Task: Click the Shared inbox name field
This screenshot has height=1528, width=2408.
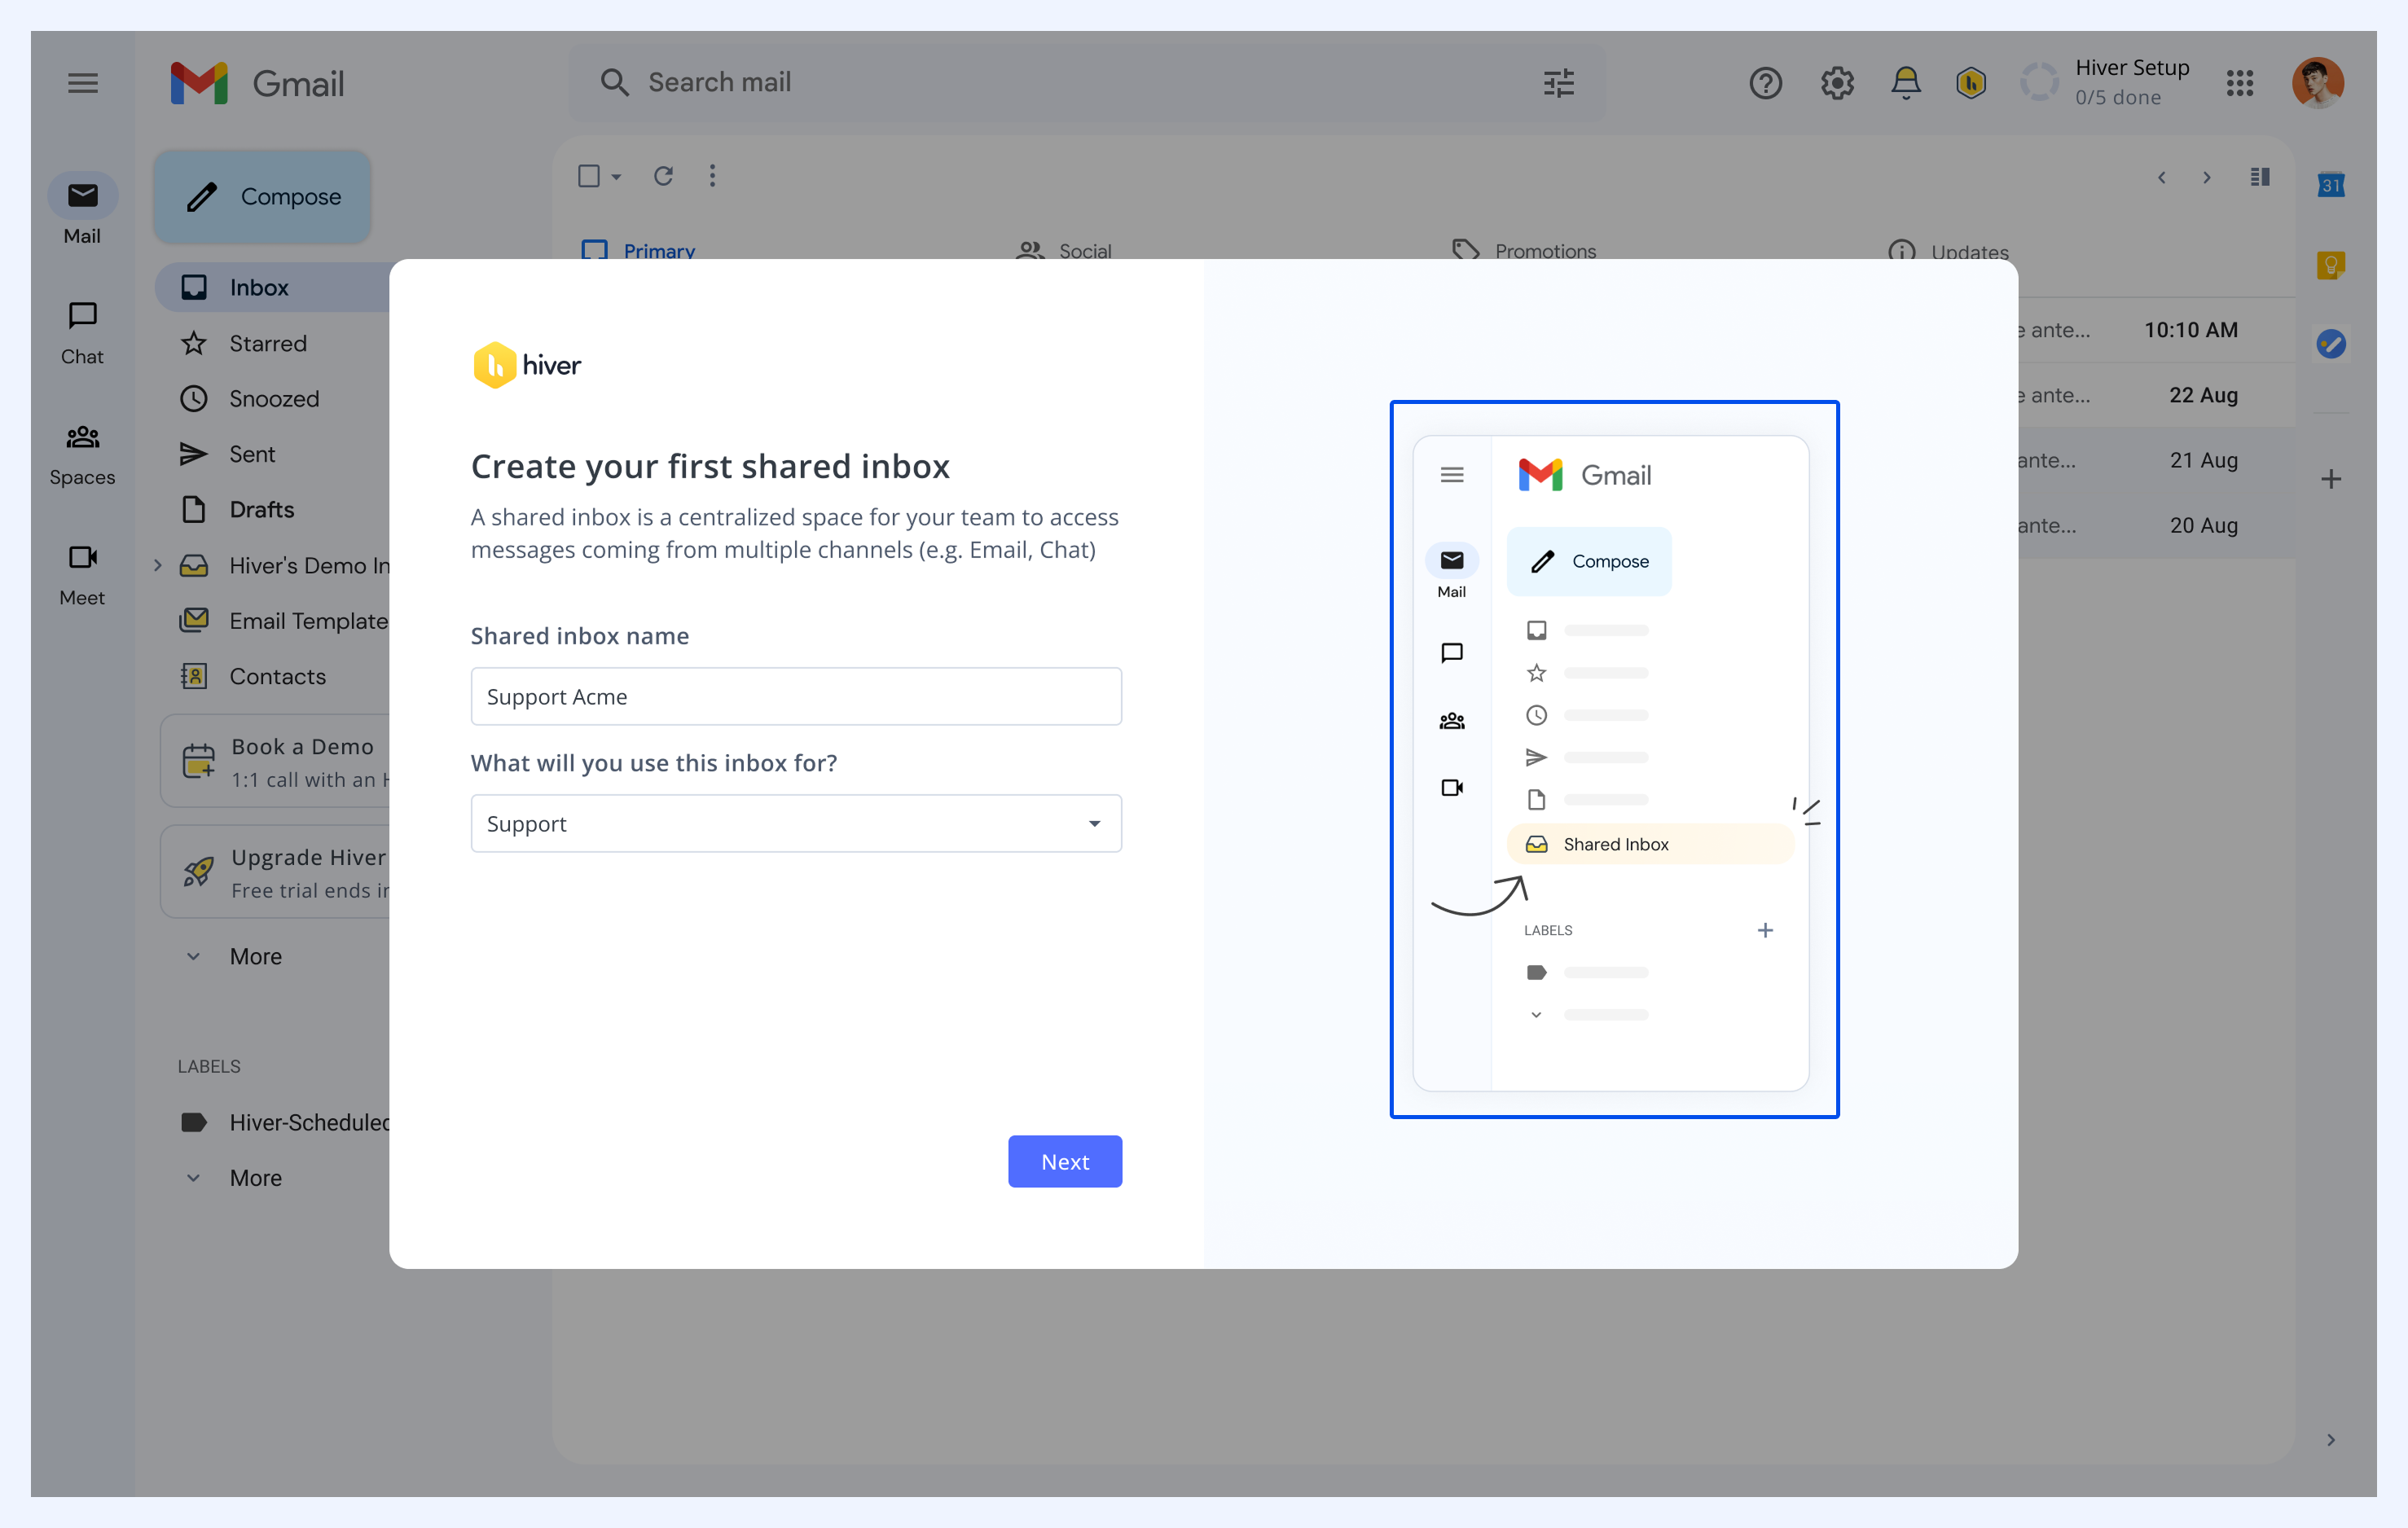Action: point(796,696)
